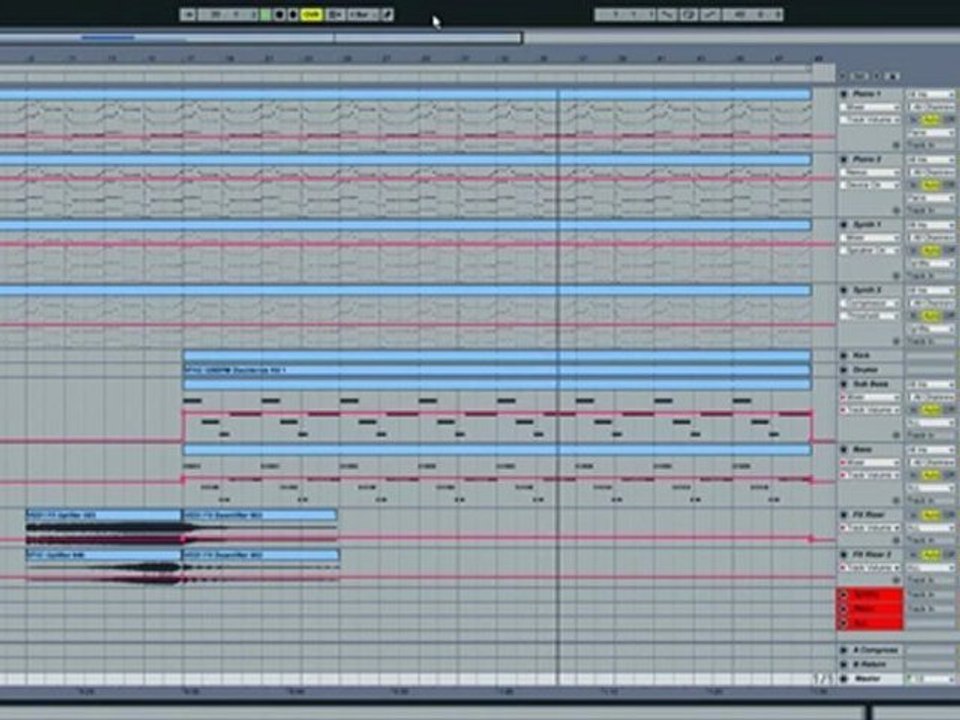Toggle FX Riser monitor Auto button
Screen dimensions: 960x720
(931, 516)
